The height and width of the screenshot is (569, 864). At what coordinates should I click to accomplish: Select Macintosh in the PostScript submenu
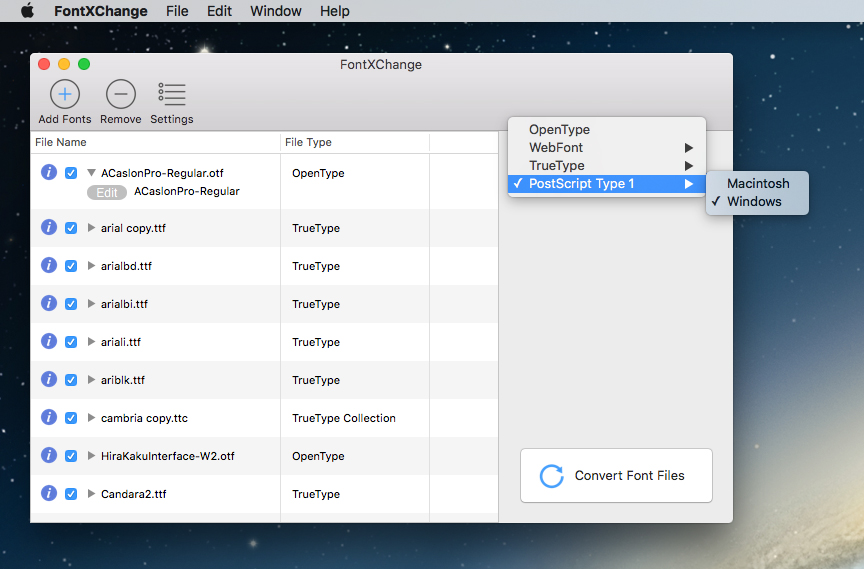(757, 183)
